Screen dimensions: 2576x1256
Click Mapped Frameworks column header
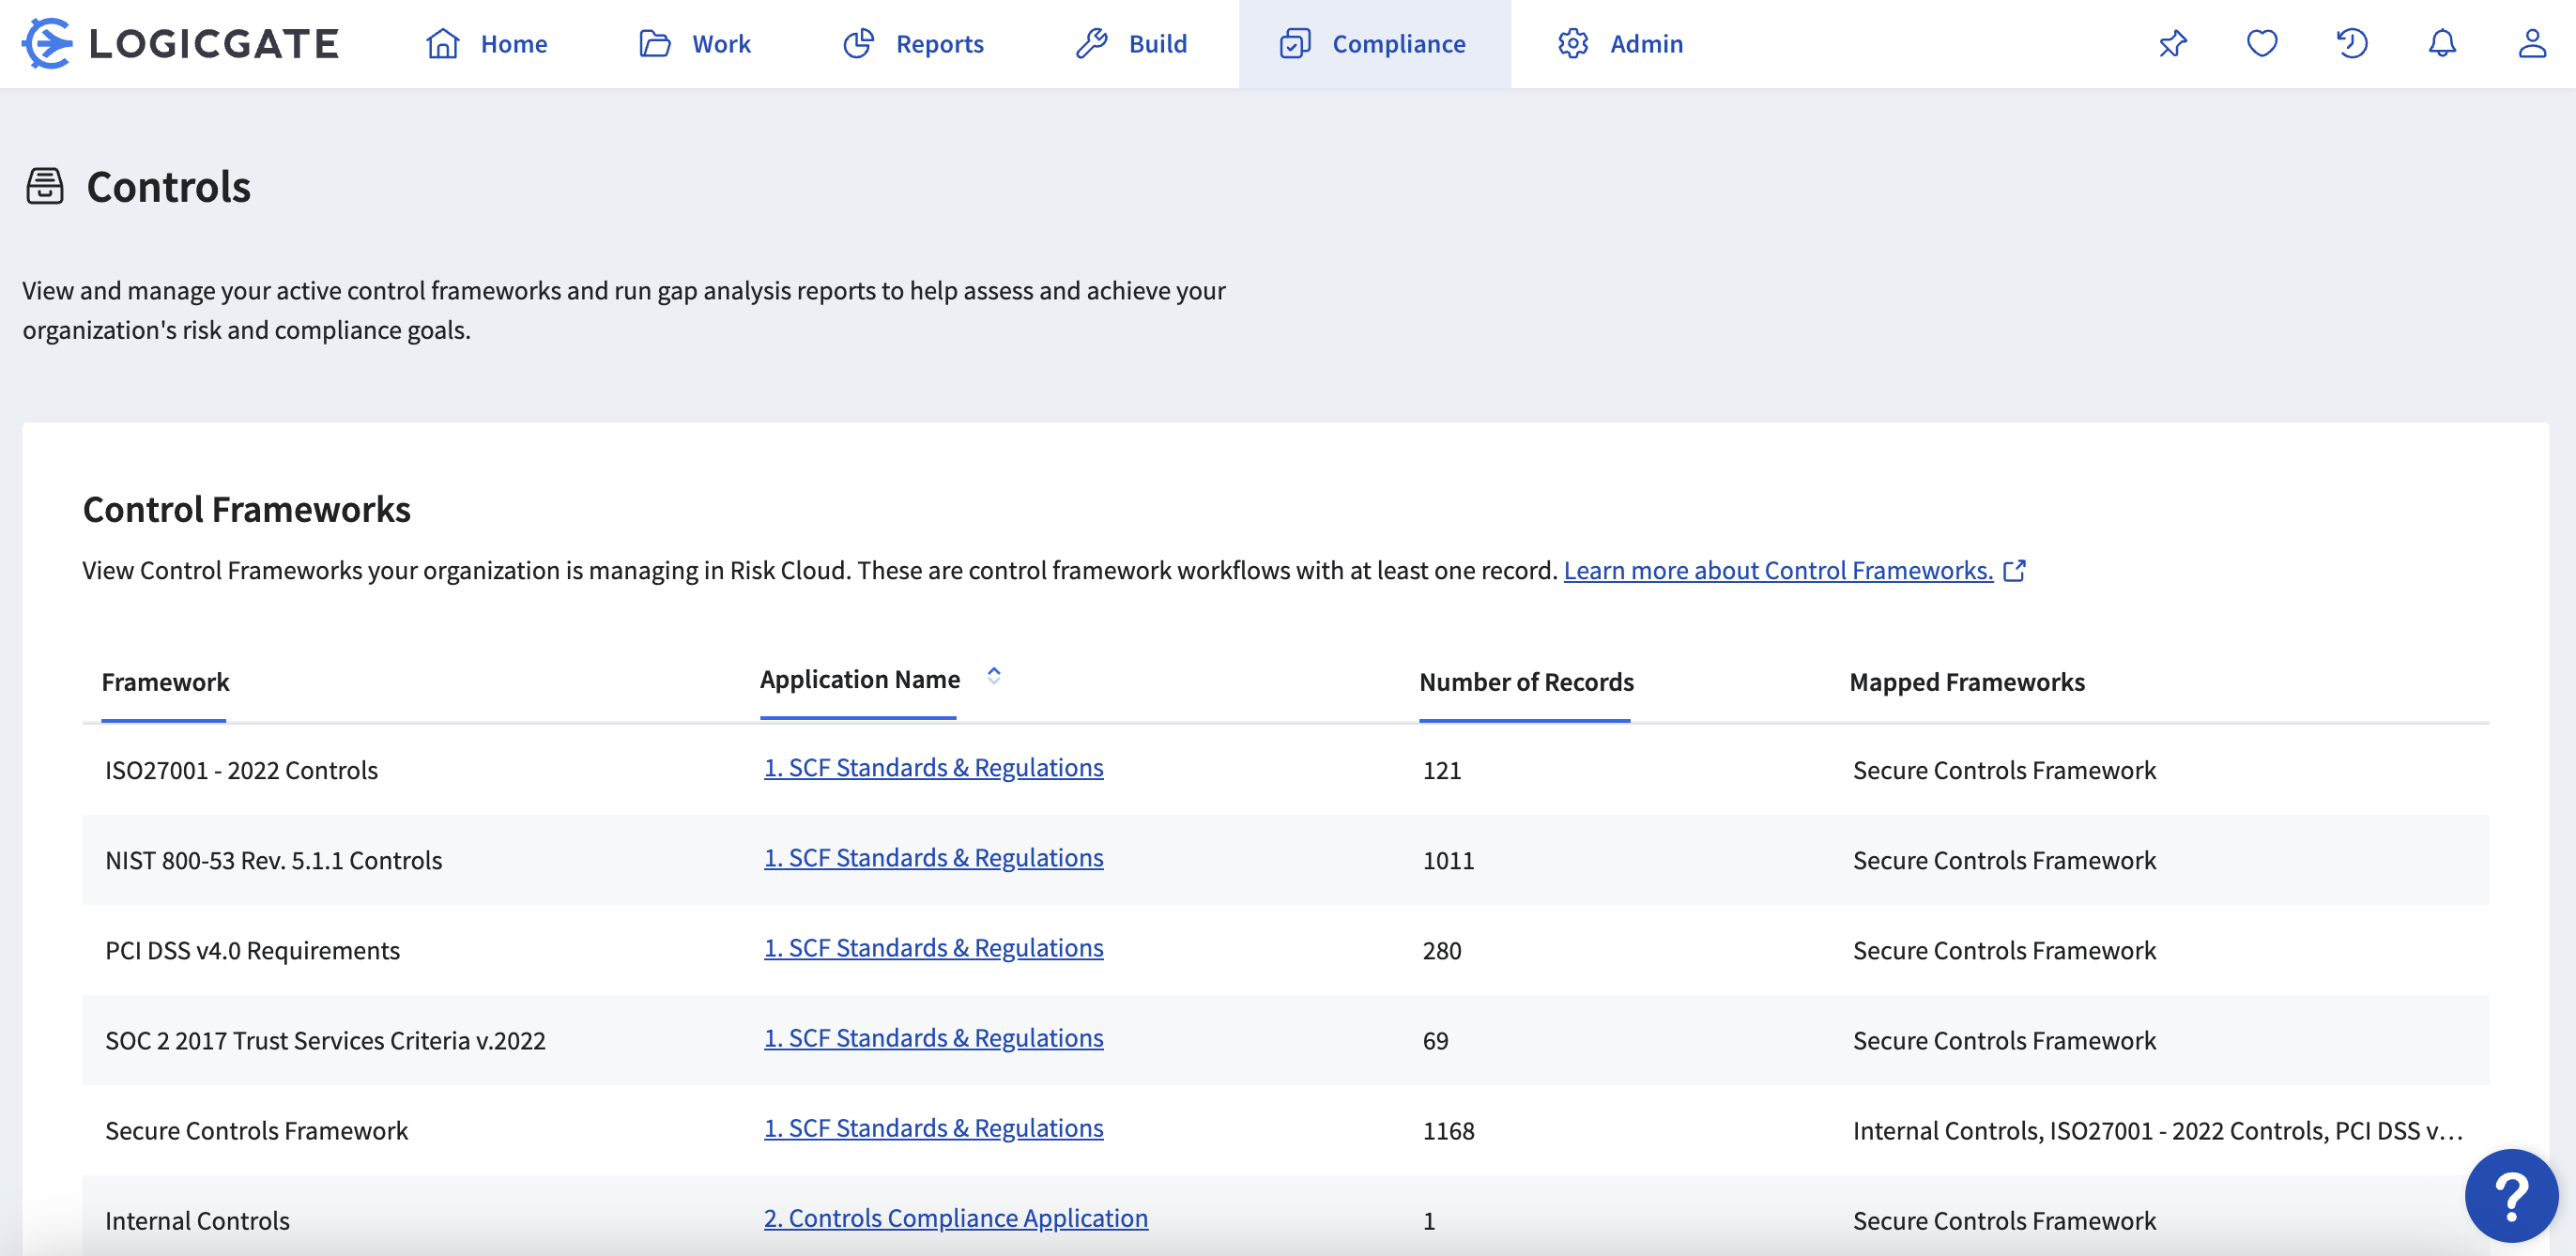tap(1966, 682)
